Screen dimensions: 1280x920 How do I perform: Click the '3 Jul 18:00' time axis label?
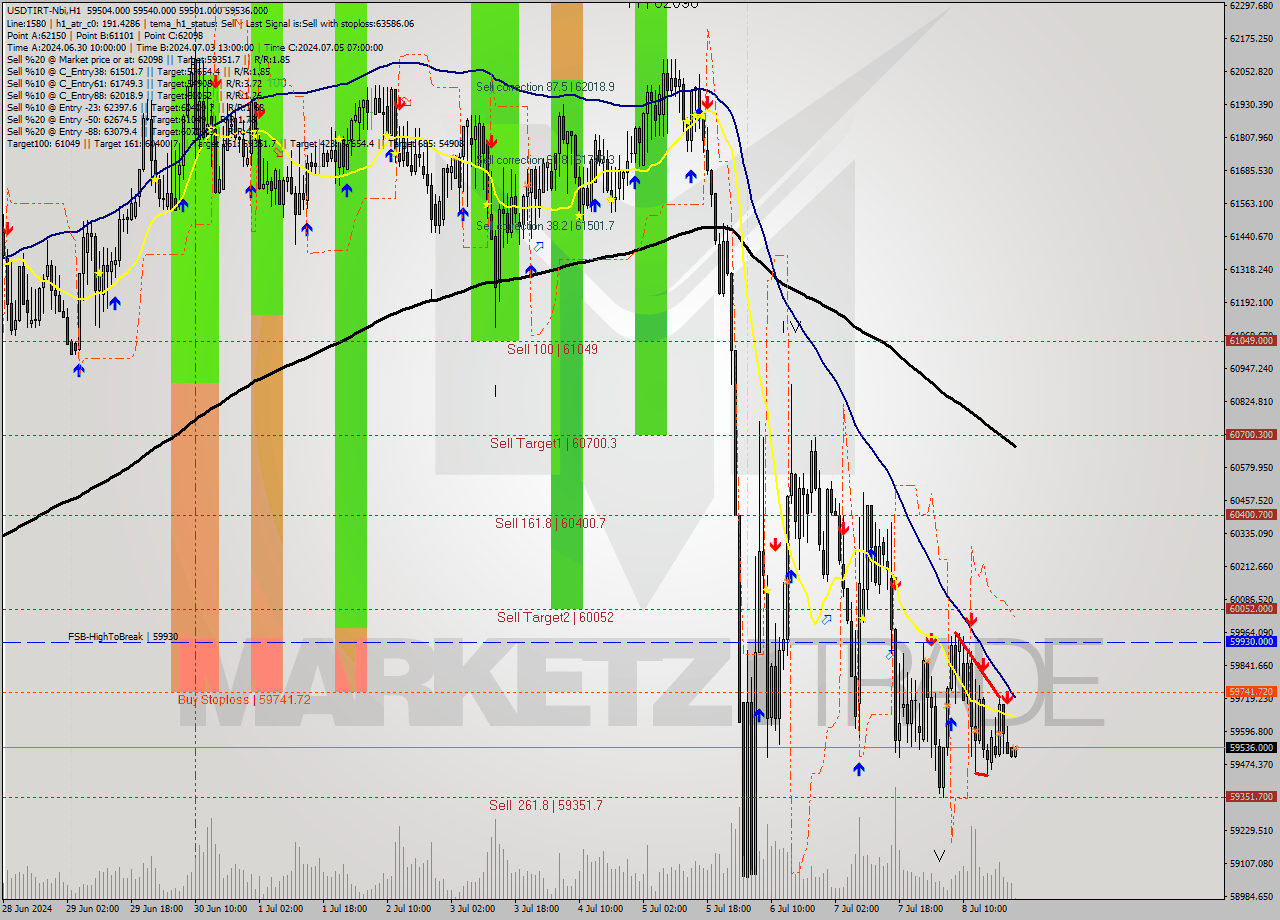click(x=537, y=909)
